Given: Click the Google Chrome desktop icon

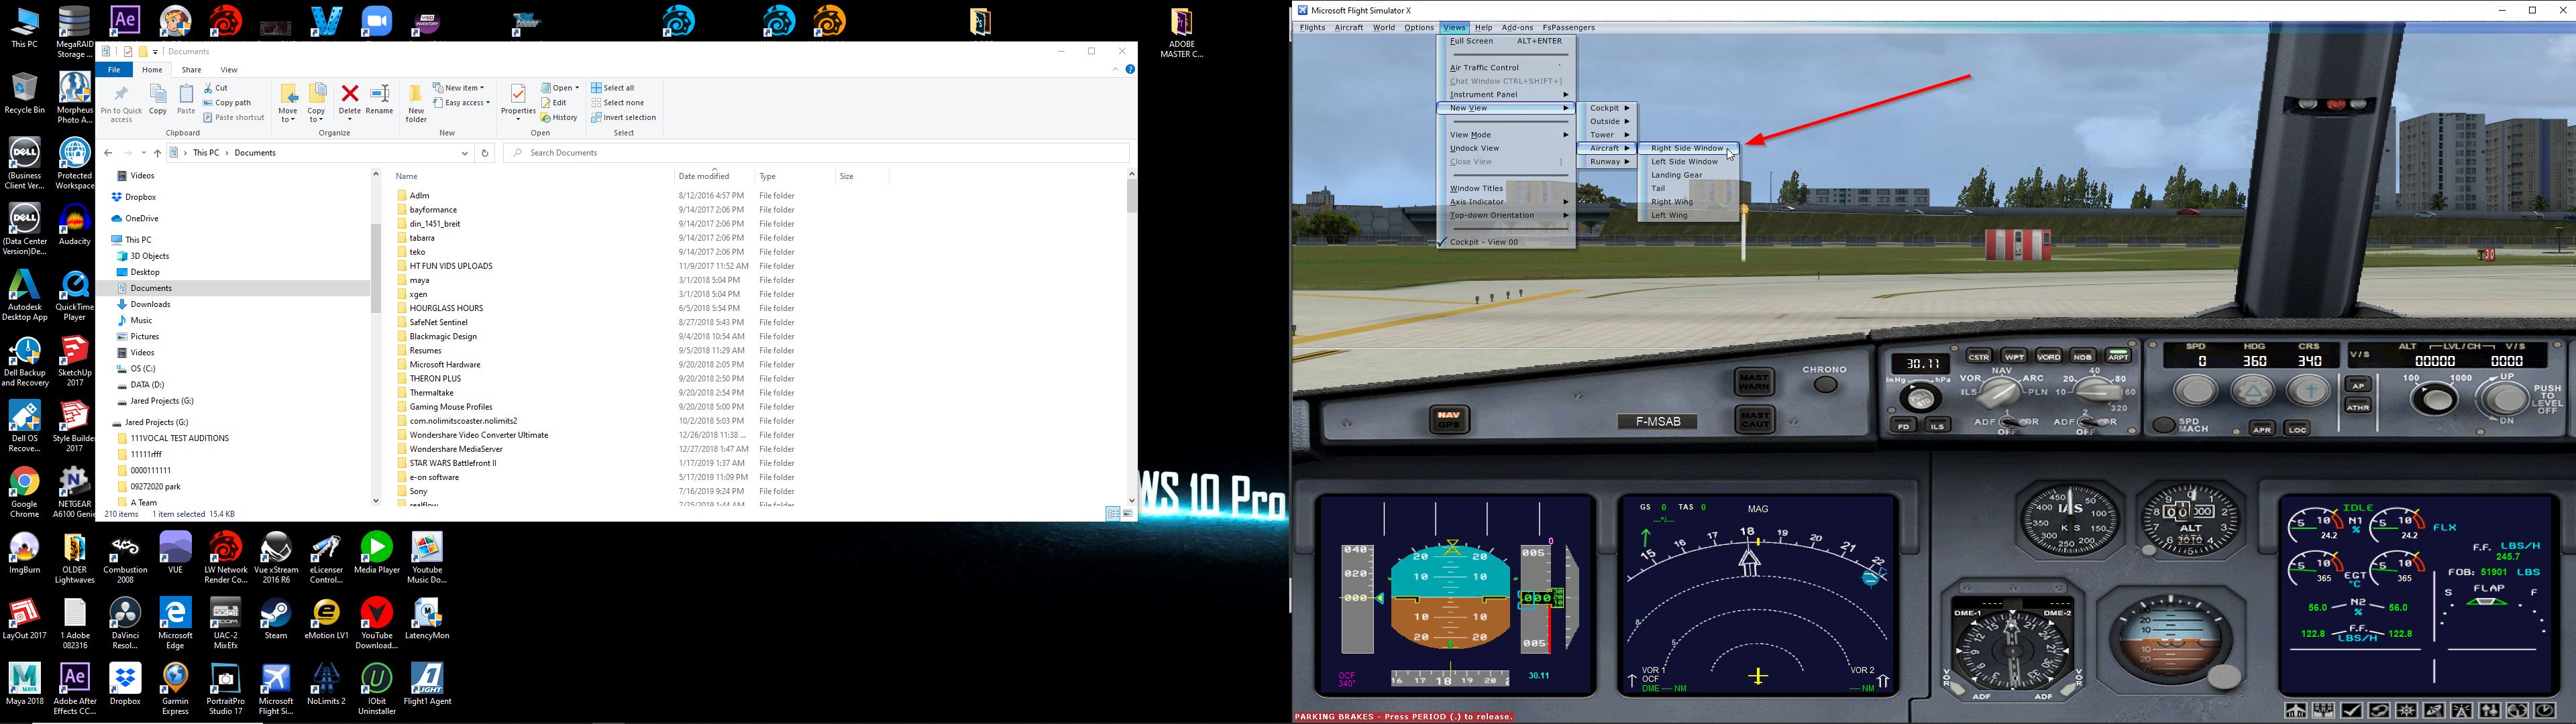Looking at the screenshot, I should pos(25,491).
